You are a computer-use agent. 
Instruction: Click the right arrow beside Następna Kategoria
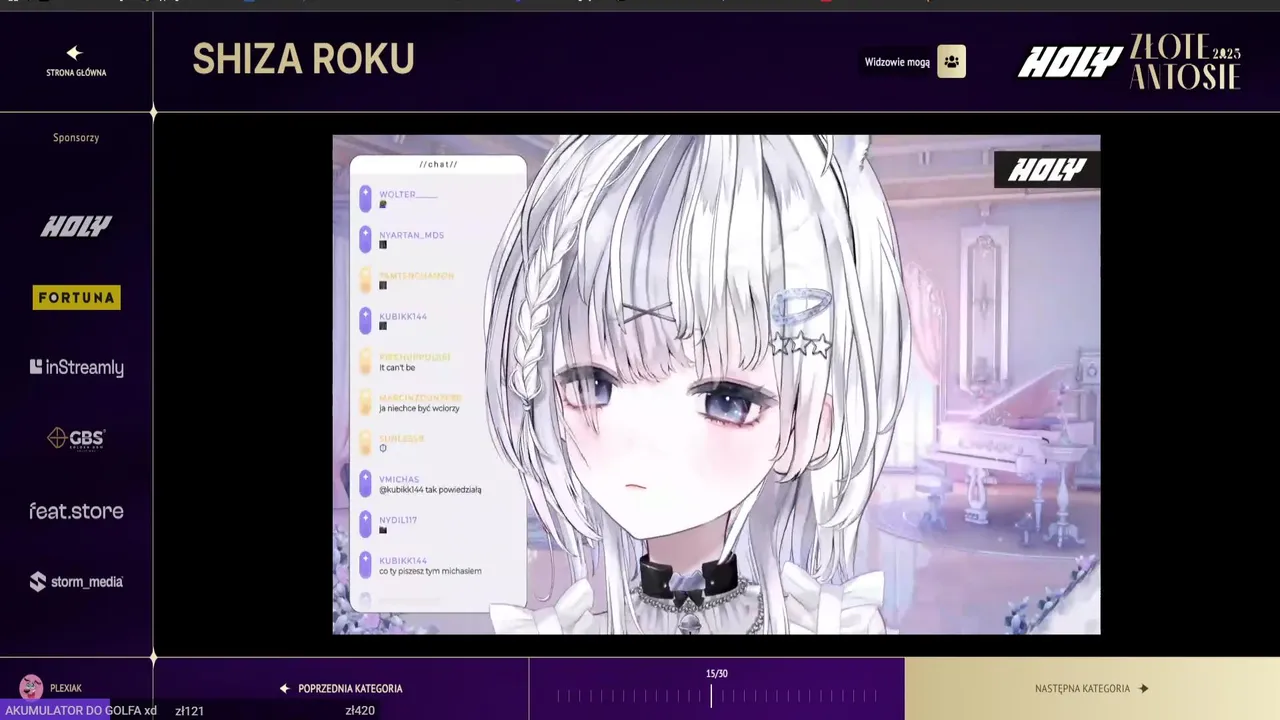coord(1144,689)
